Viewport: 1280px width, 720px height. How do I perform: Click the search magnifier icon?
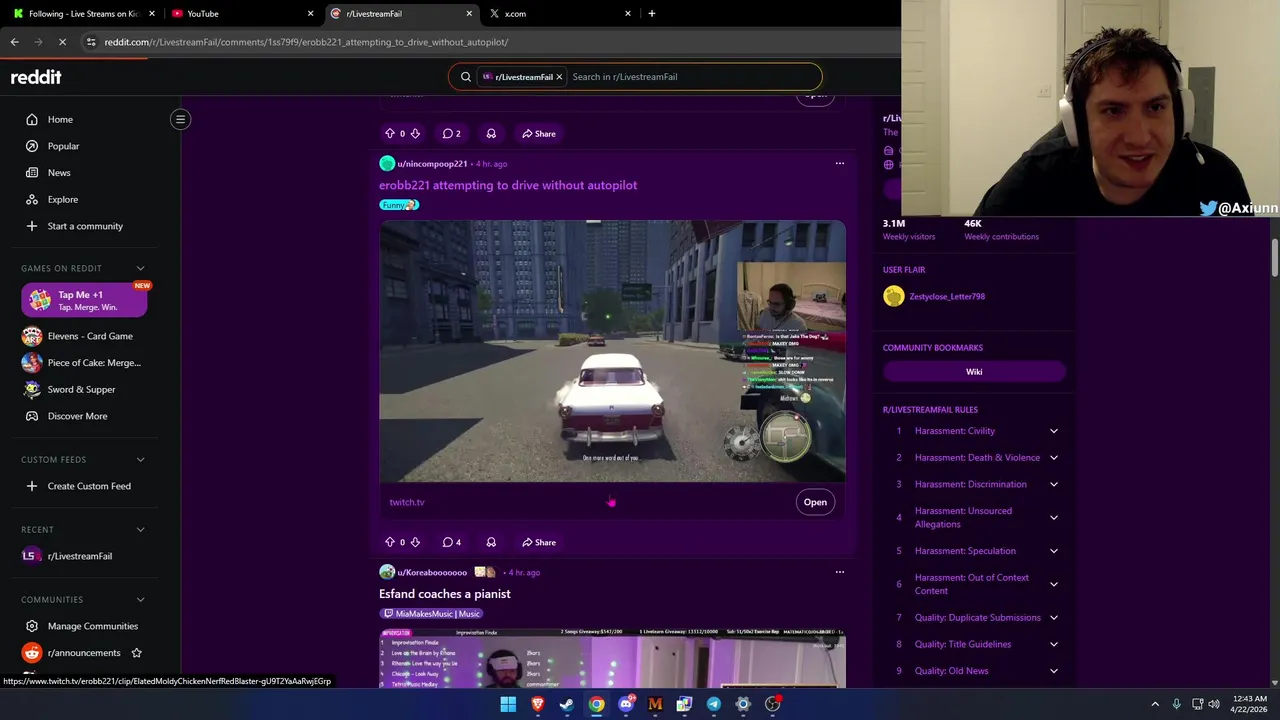click(465, 77)
